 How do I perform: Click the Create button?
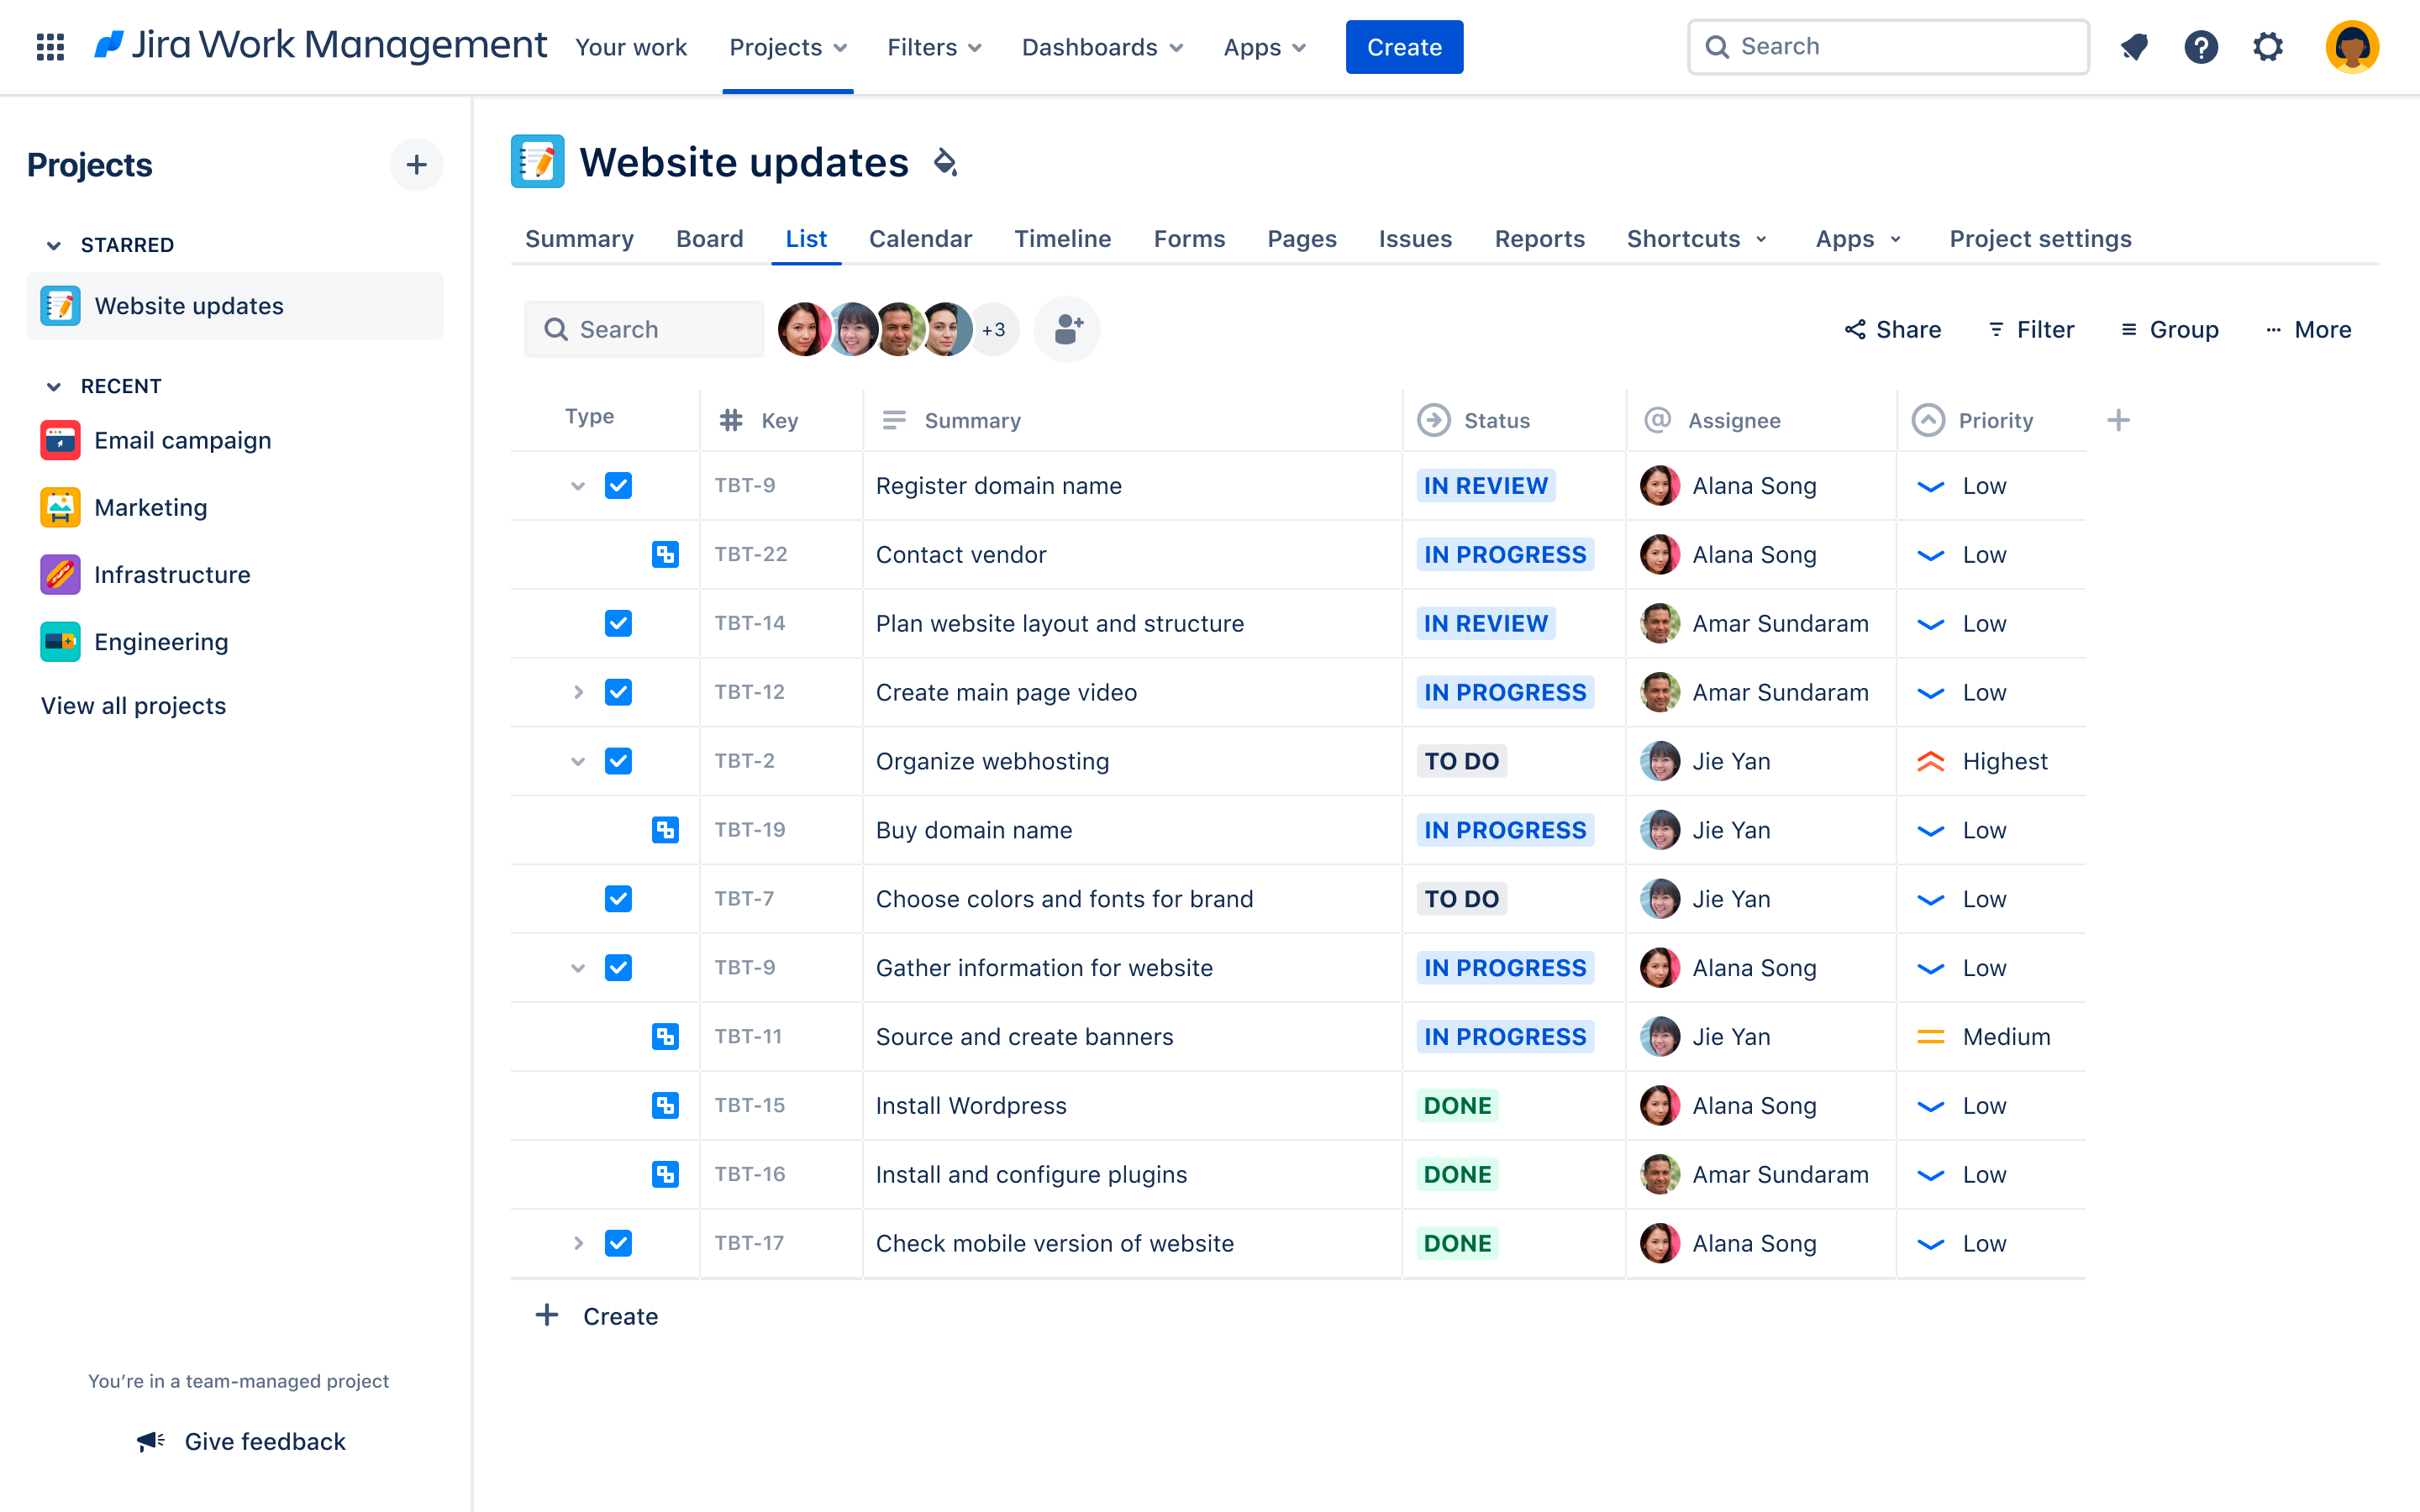[1402, 47]
